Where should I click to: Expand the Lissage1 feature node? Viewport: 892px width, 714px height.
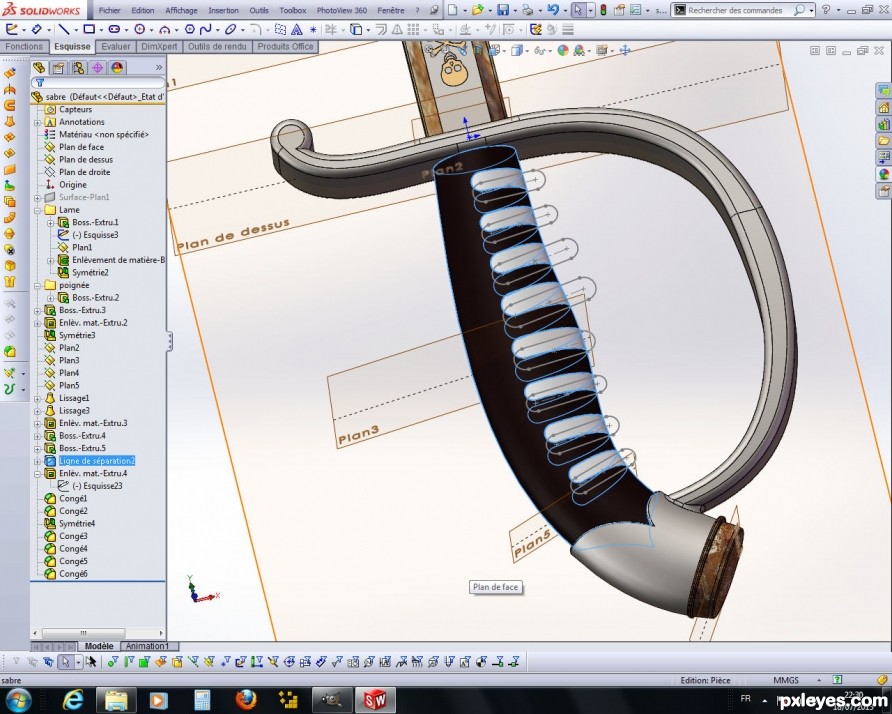38,398
